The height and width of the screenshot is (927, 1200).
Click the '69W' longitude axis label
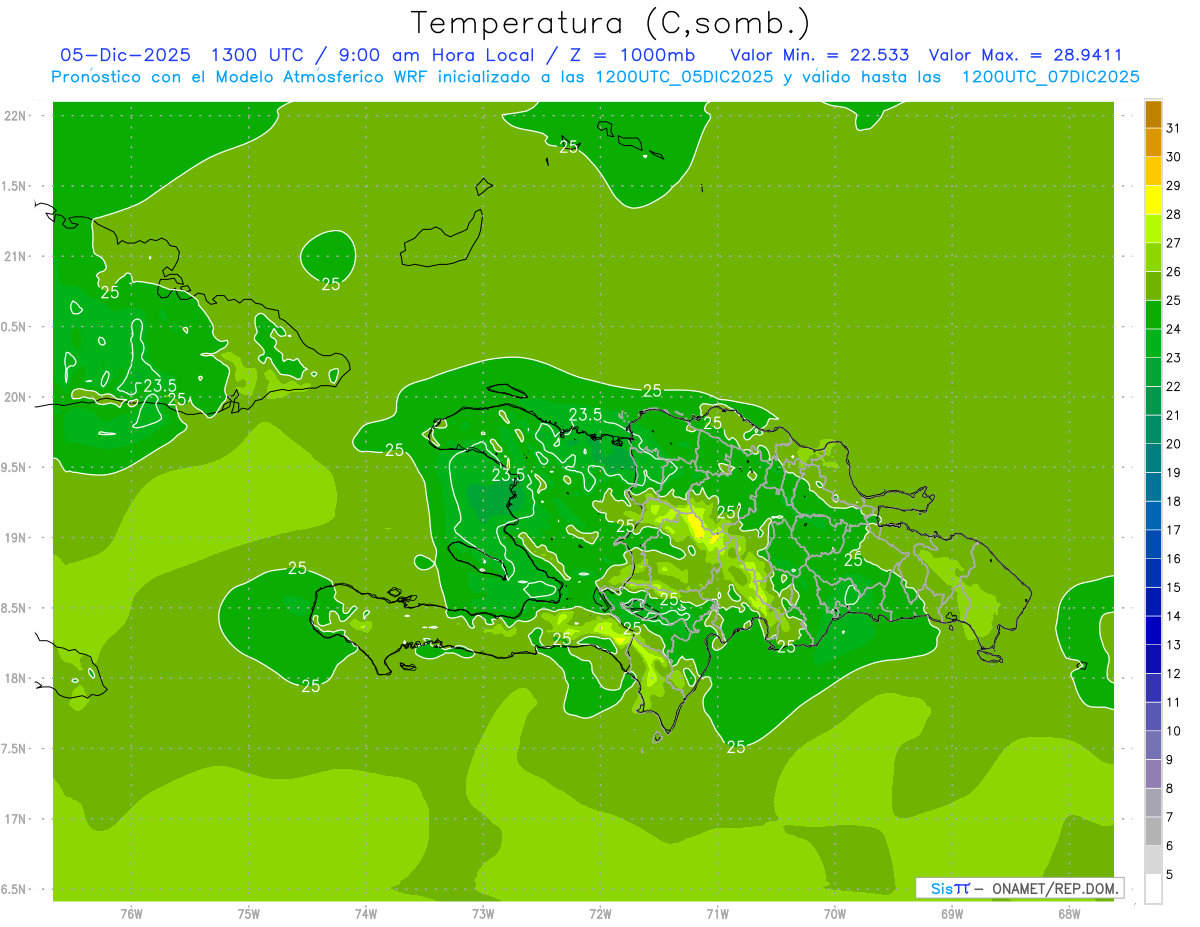pyautogui.click(x=952, y=914)
